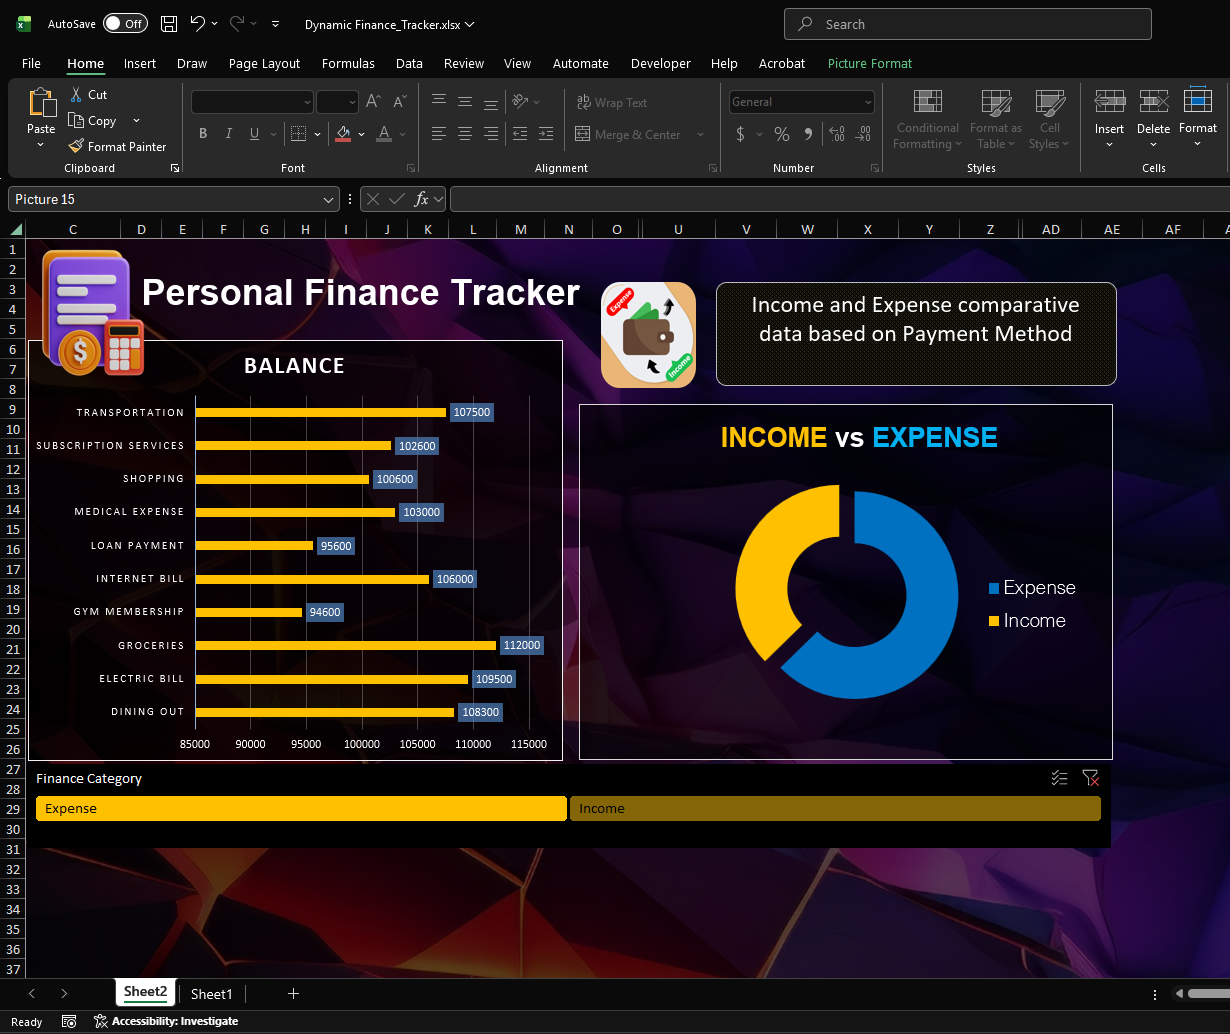Open the Accessibility checker from status bar
Viewport: 1230px width, 1034px height.
pyautogui.click(x=166, y=1021)
